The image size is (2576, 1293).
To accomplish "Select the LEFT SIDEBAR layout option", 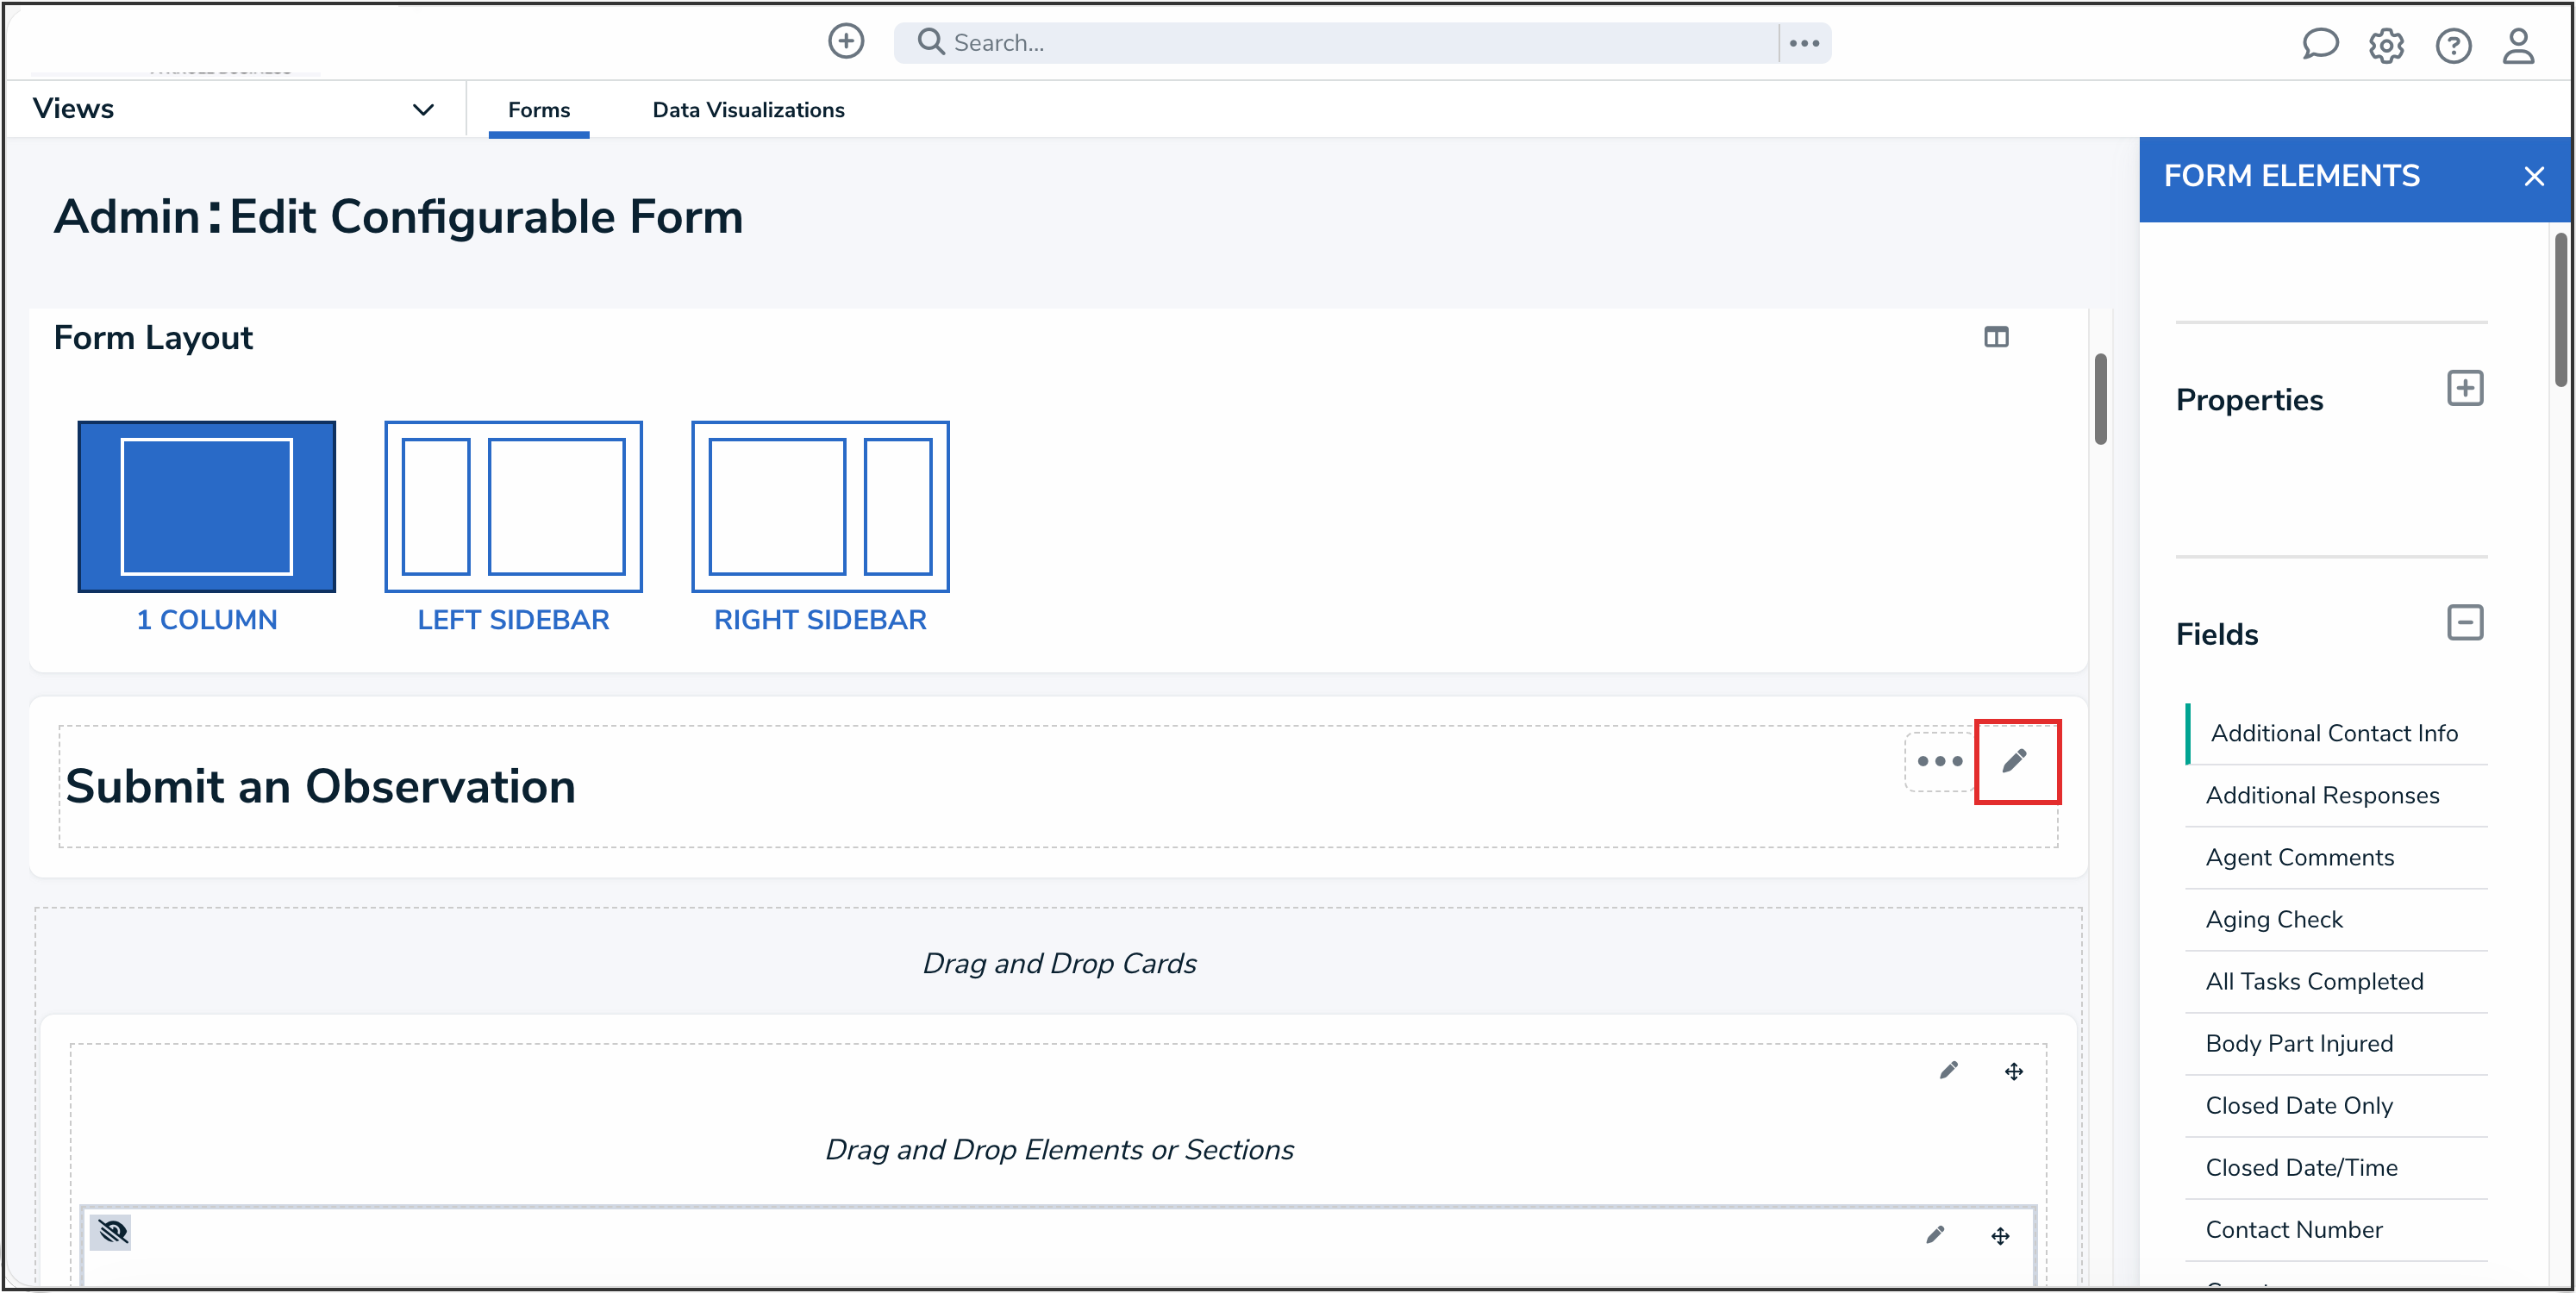I will coord(513,507).
